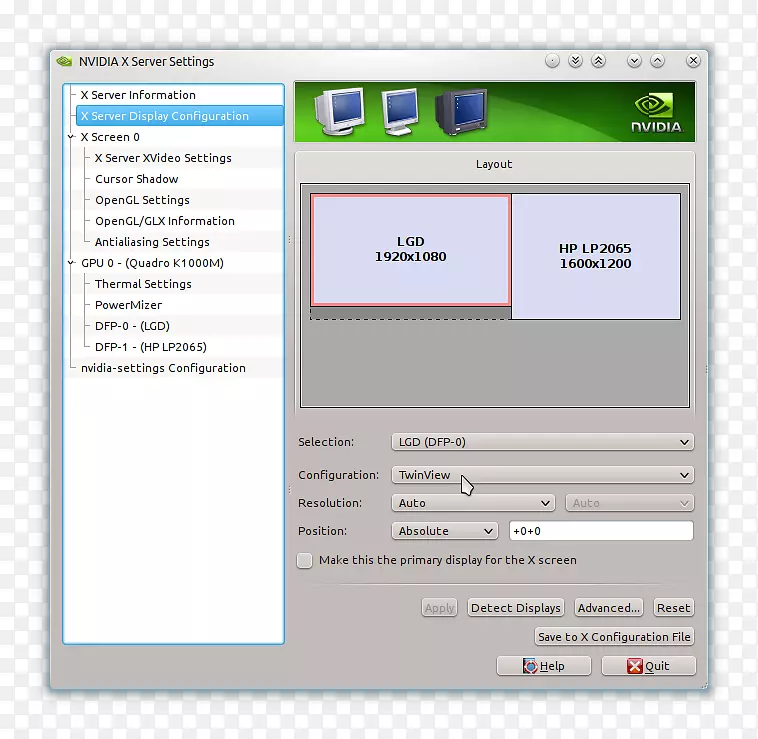Image resolution: width=758 pixels, height=739 pixels.
Task: Click Save to X Configuration File
Action: pyautogui.click(x=614, y=637)
